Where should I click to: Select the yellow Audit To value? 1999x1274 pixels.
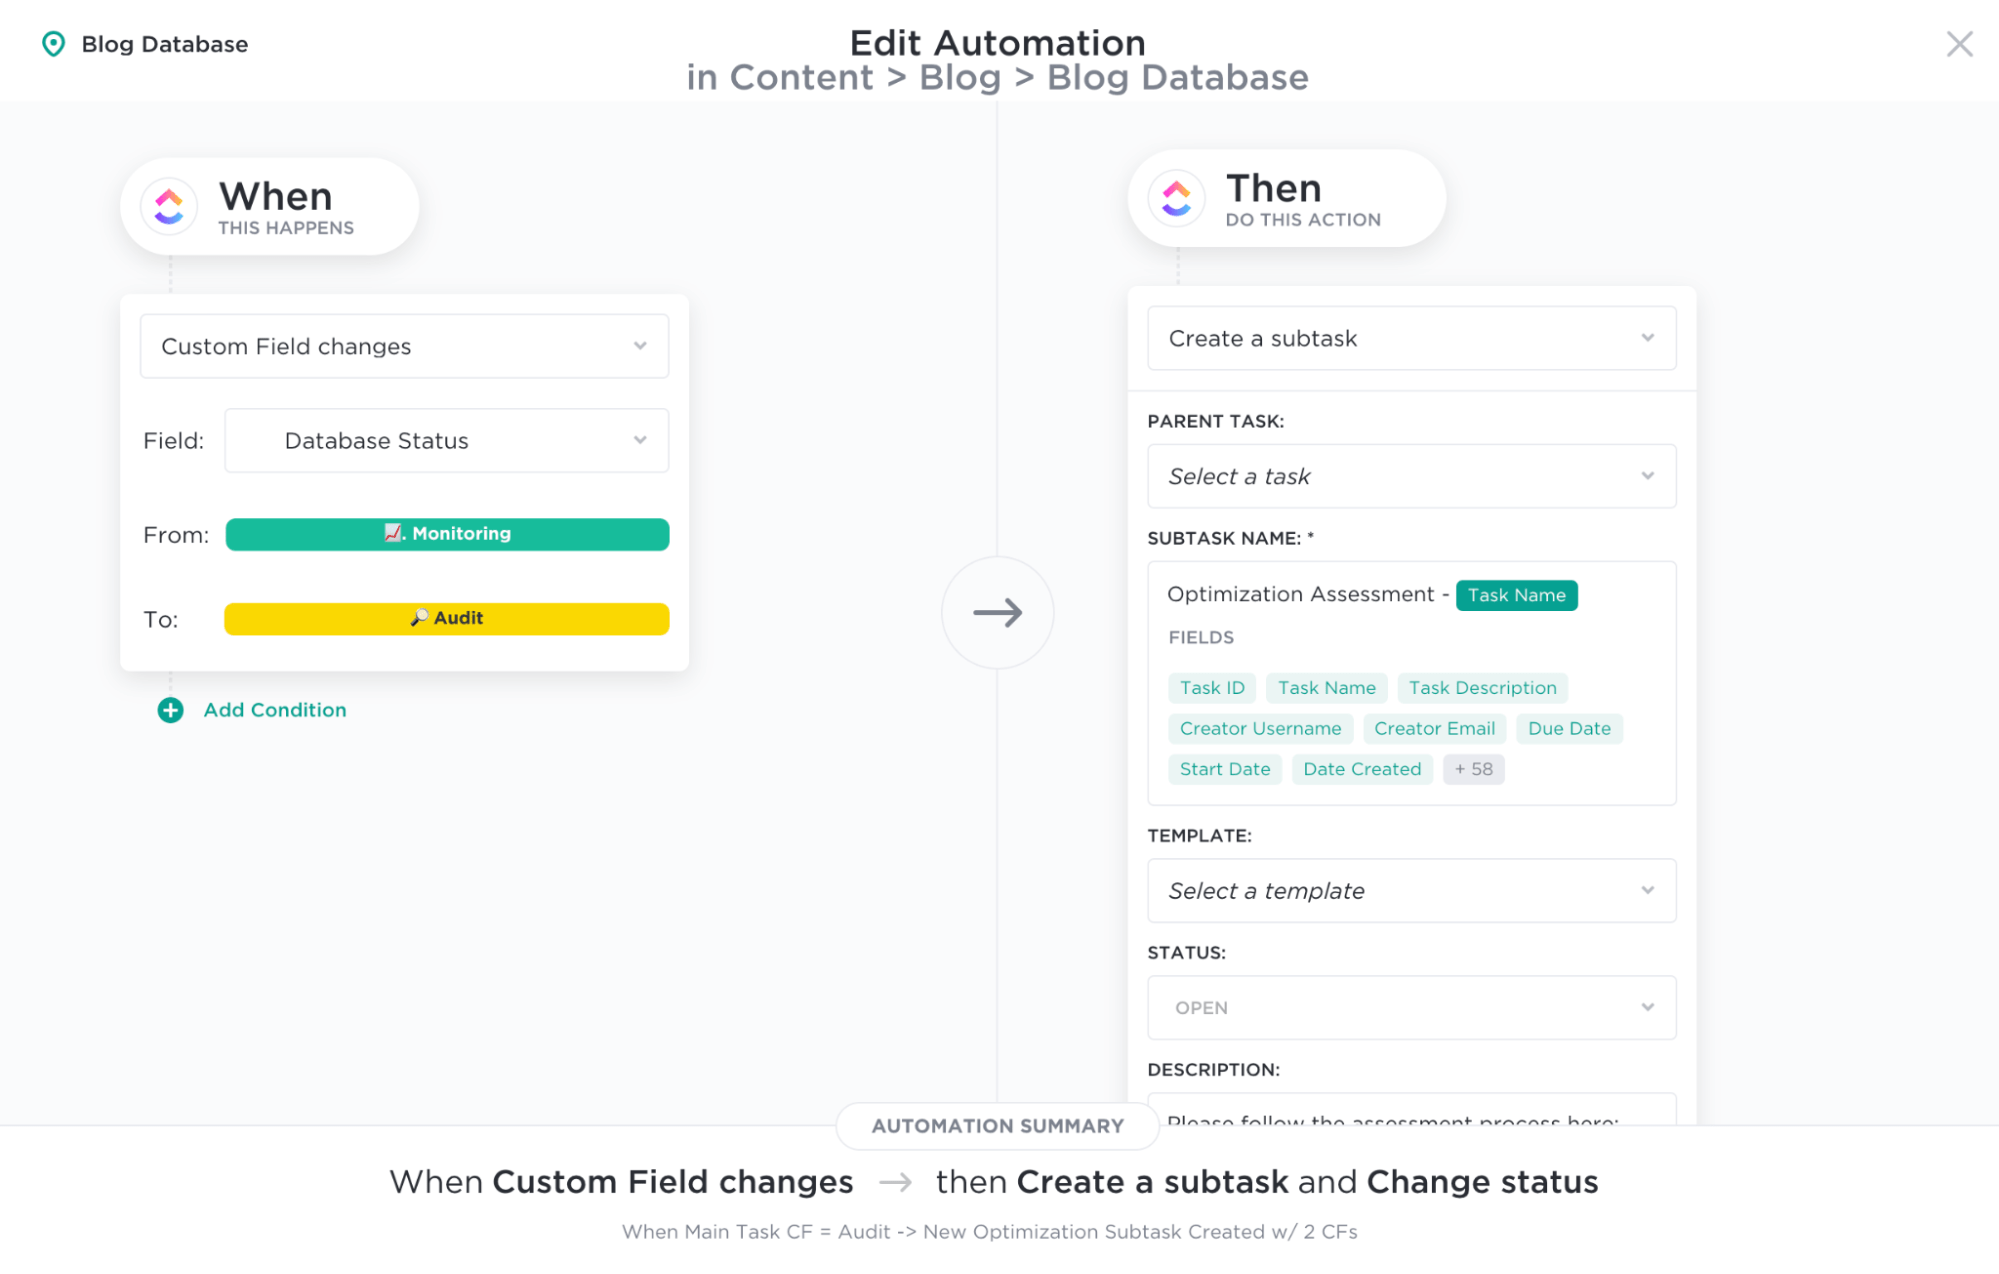(447, 619)
